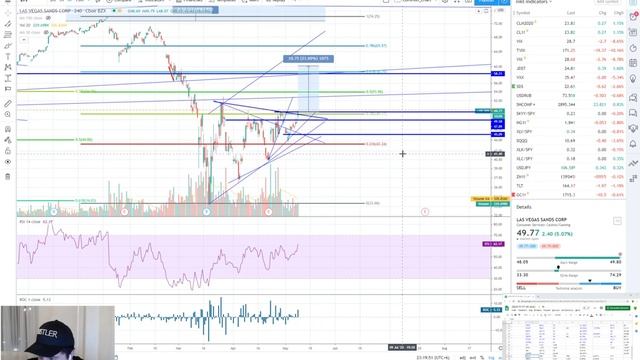Open the ideas lightbulb icon
The image size is (640, 360).
[633, 79]
